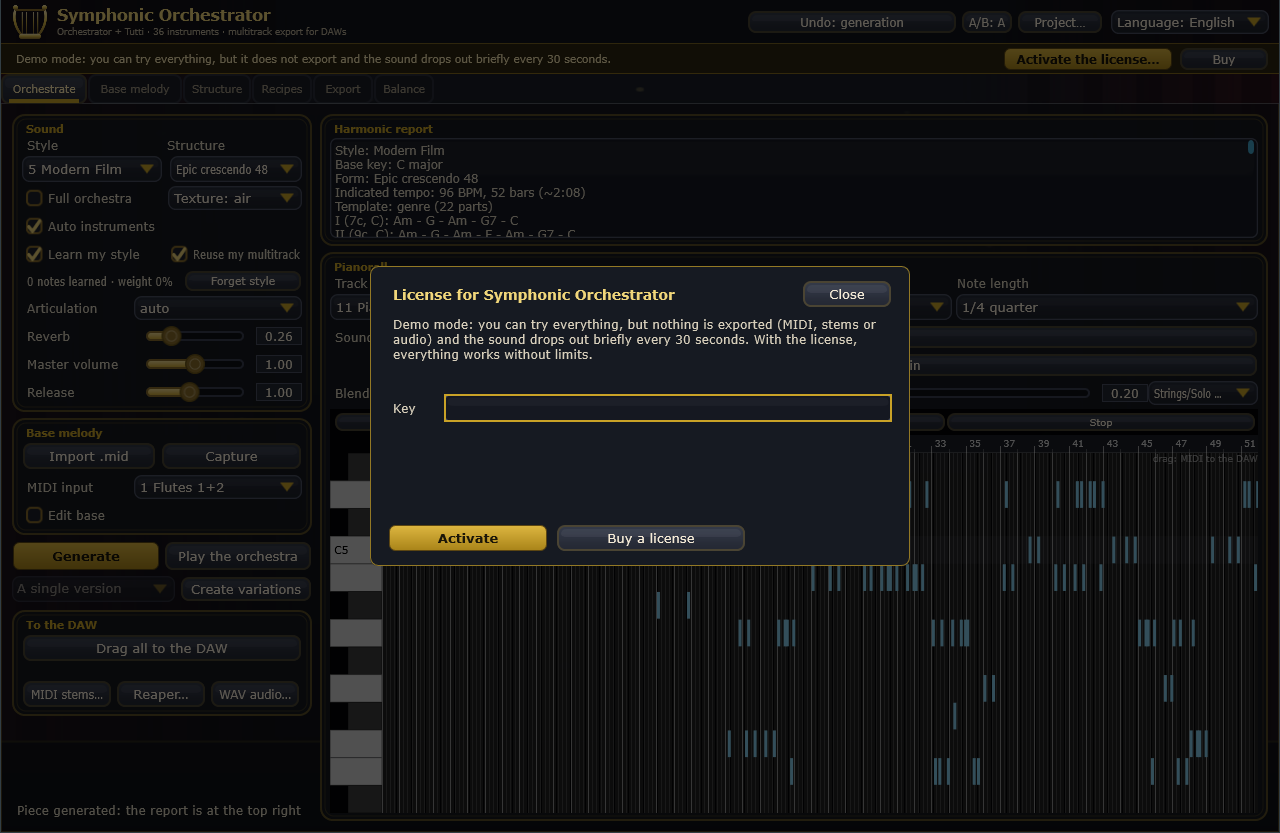This screenshot has height=833, width=1280.
Task: Select the Orchestrate tab
Action: (x=44, y=89)
